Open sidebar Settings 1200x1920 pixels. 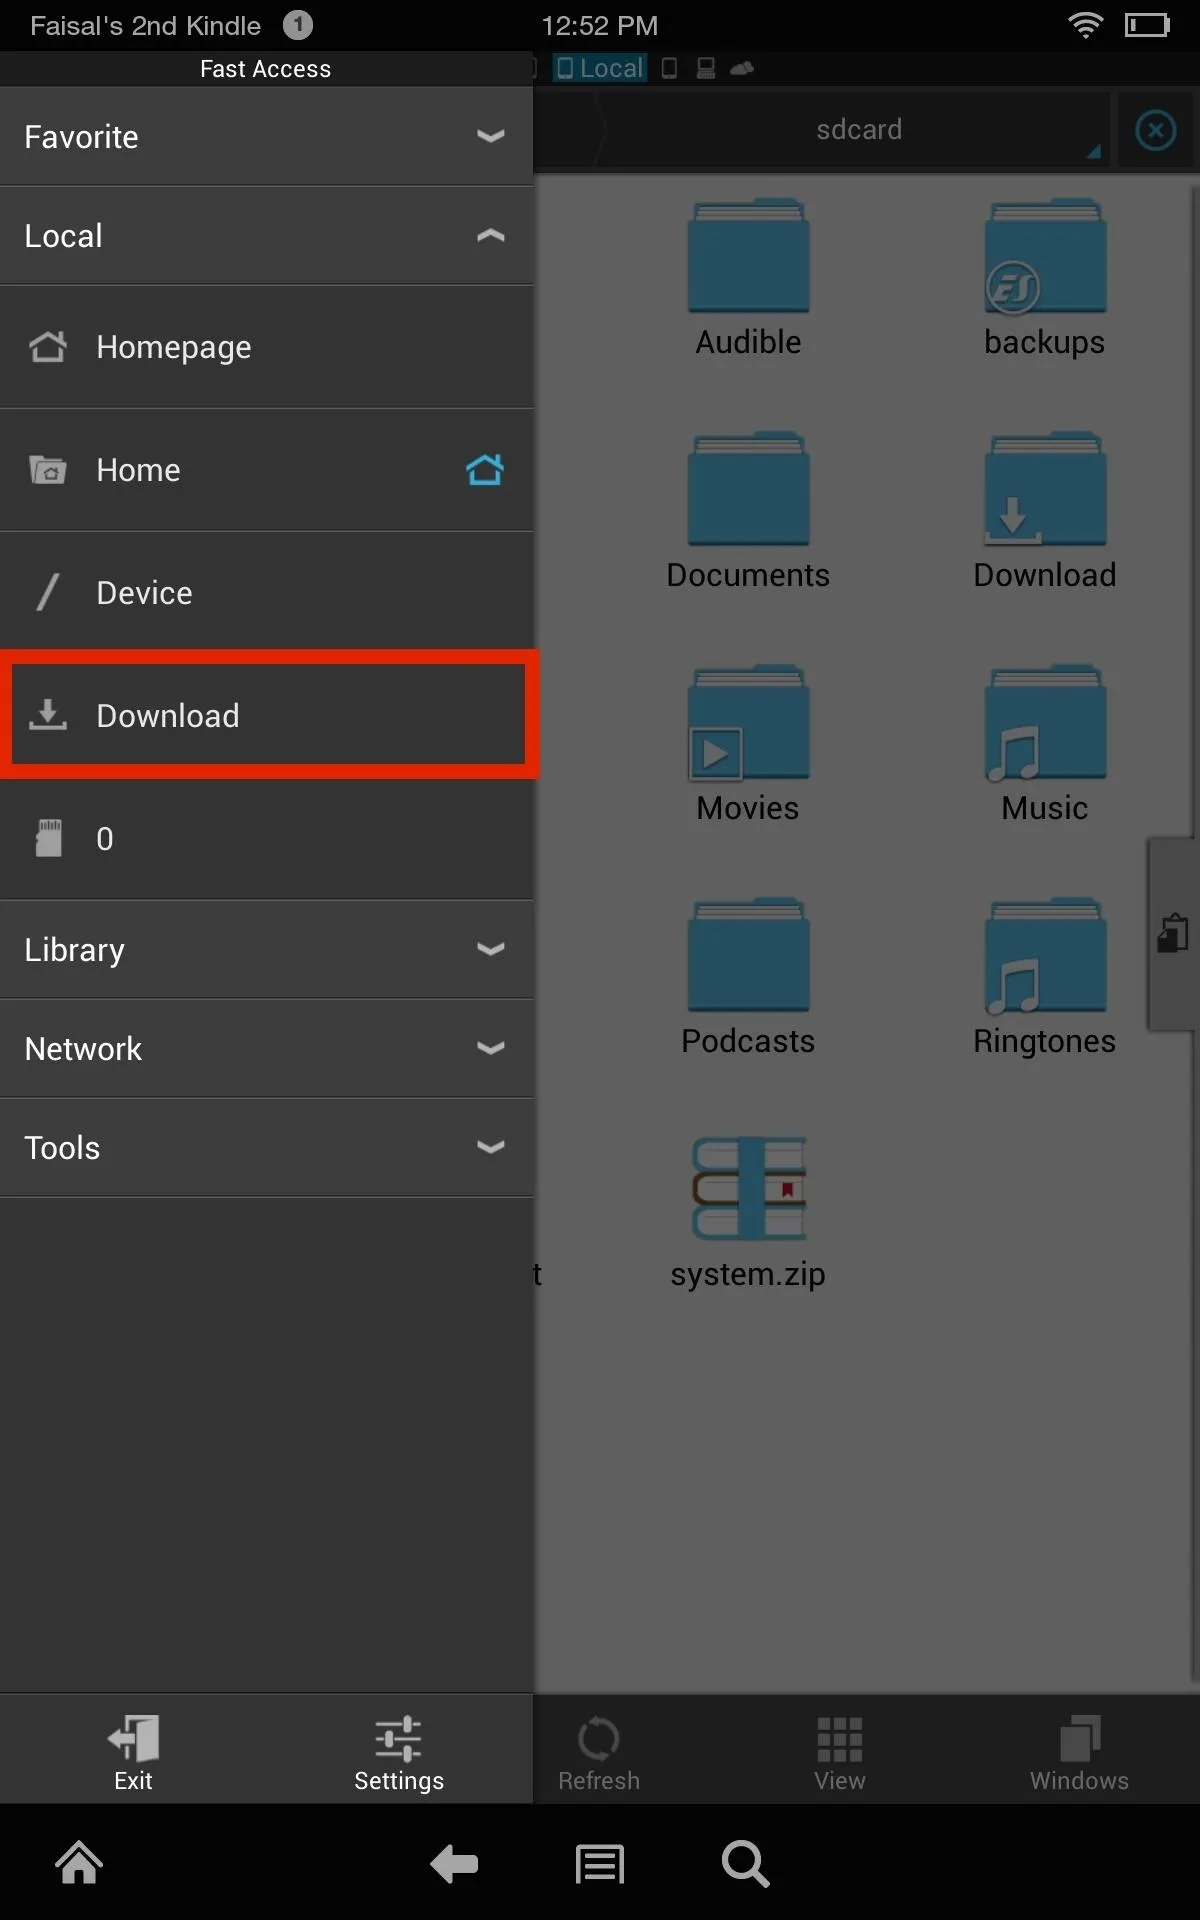pos(398,1752)
